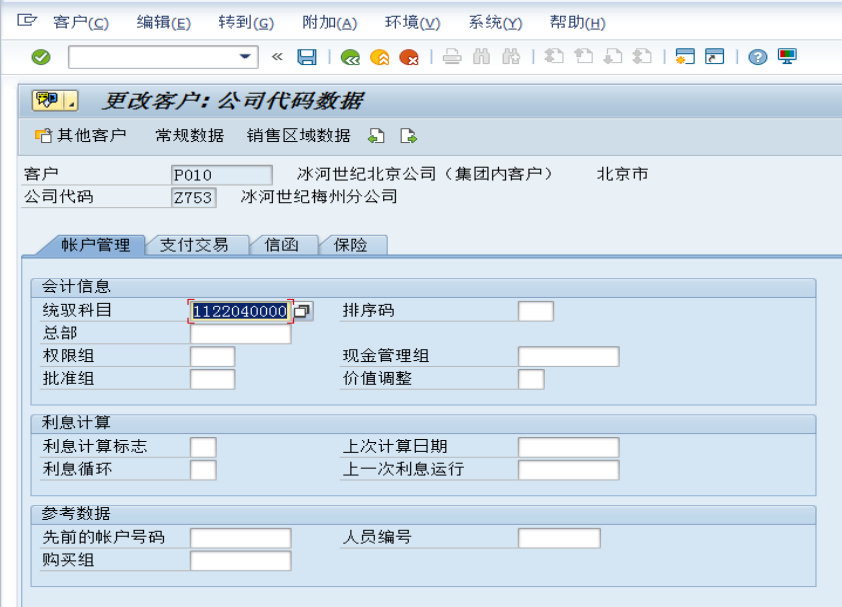Screen dimensions: 842x607
Task: Click the 其他客户 button
Action: (x=81, y=135)
